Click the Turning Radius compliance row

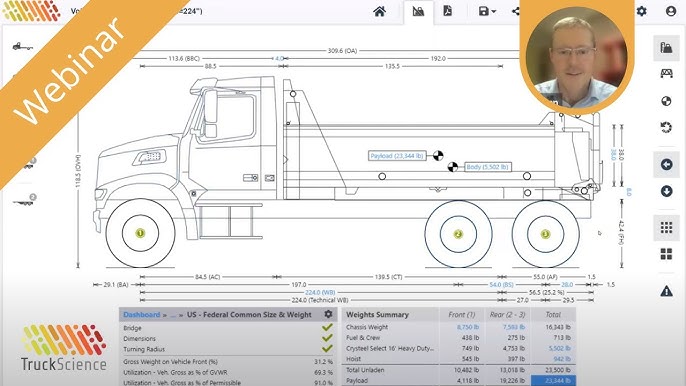pos(228,349)
